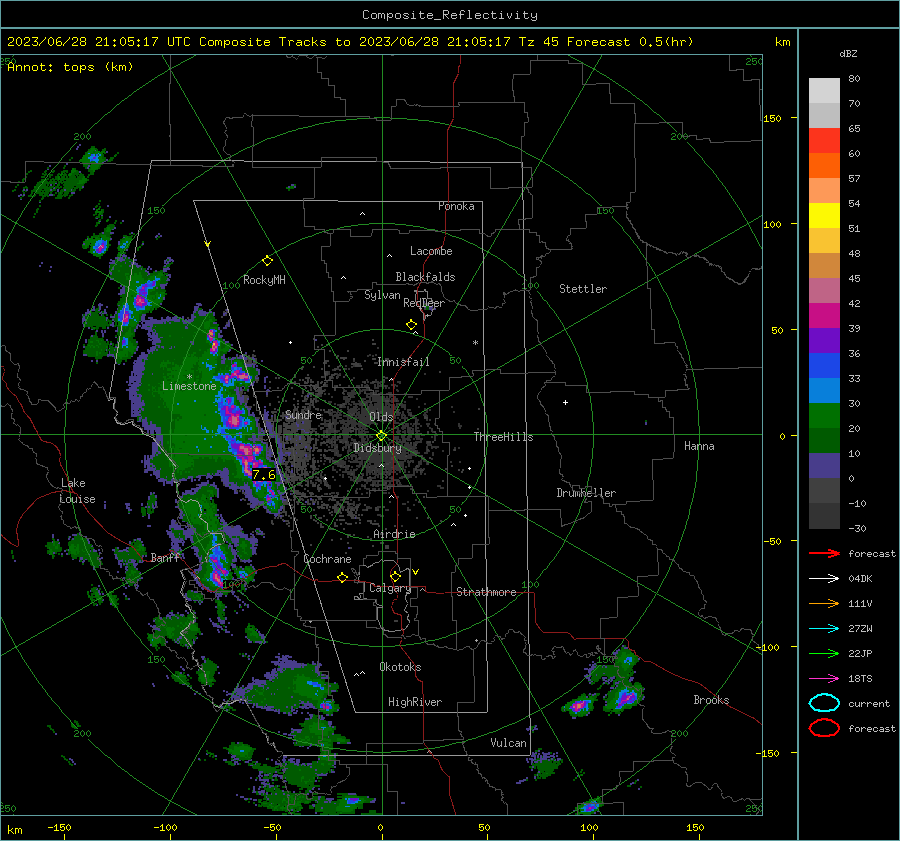Click the Sylvan label on map

[x=382, y=295]
